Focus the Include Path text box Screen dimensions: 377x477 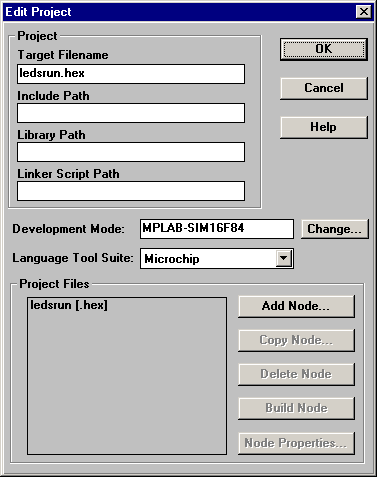coord(131,113)
